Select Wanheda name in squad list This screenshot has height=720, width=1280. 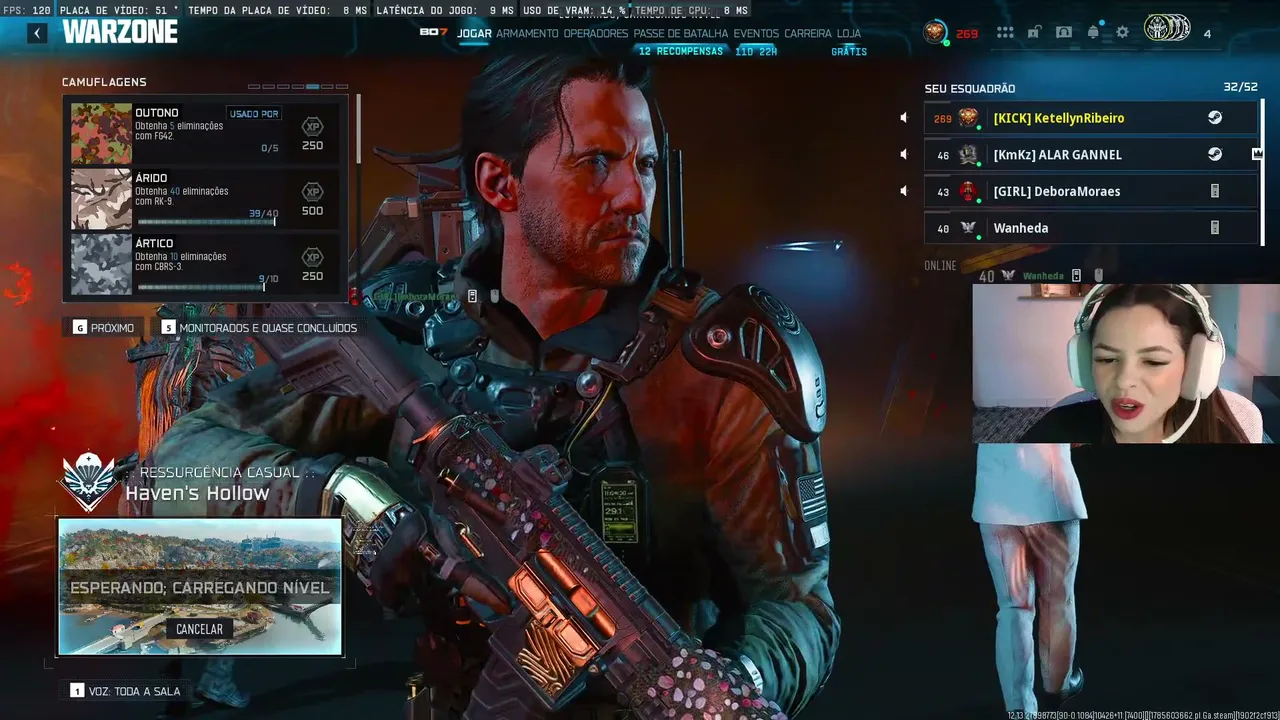pyautogui.click(x=1021, y=228)
